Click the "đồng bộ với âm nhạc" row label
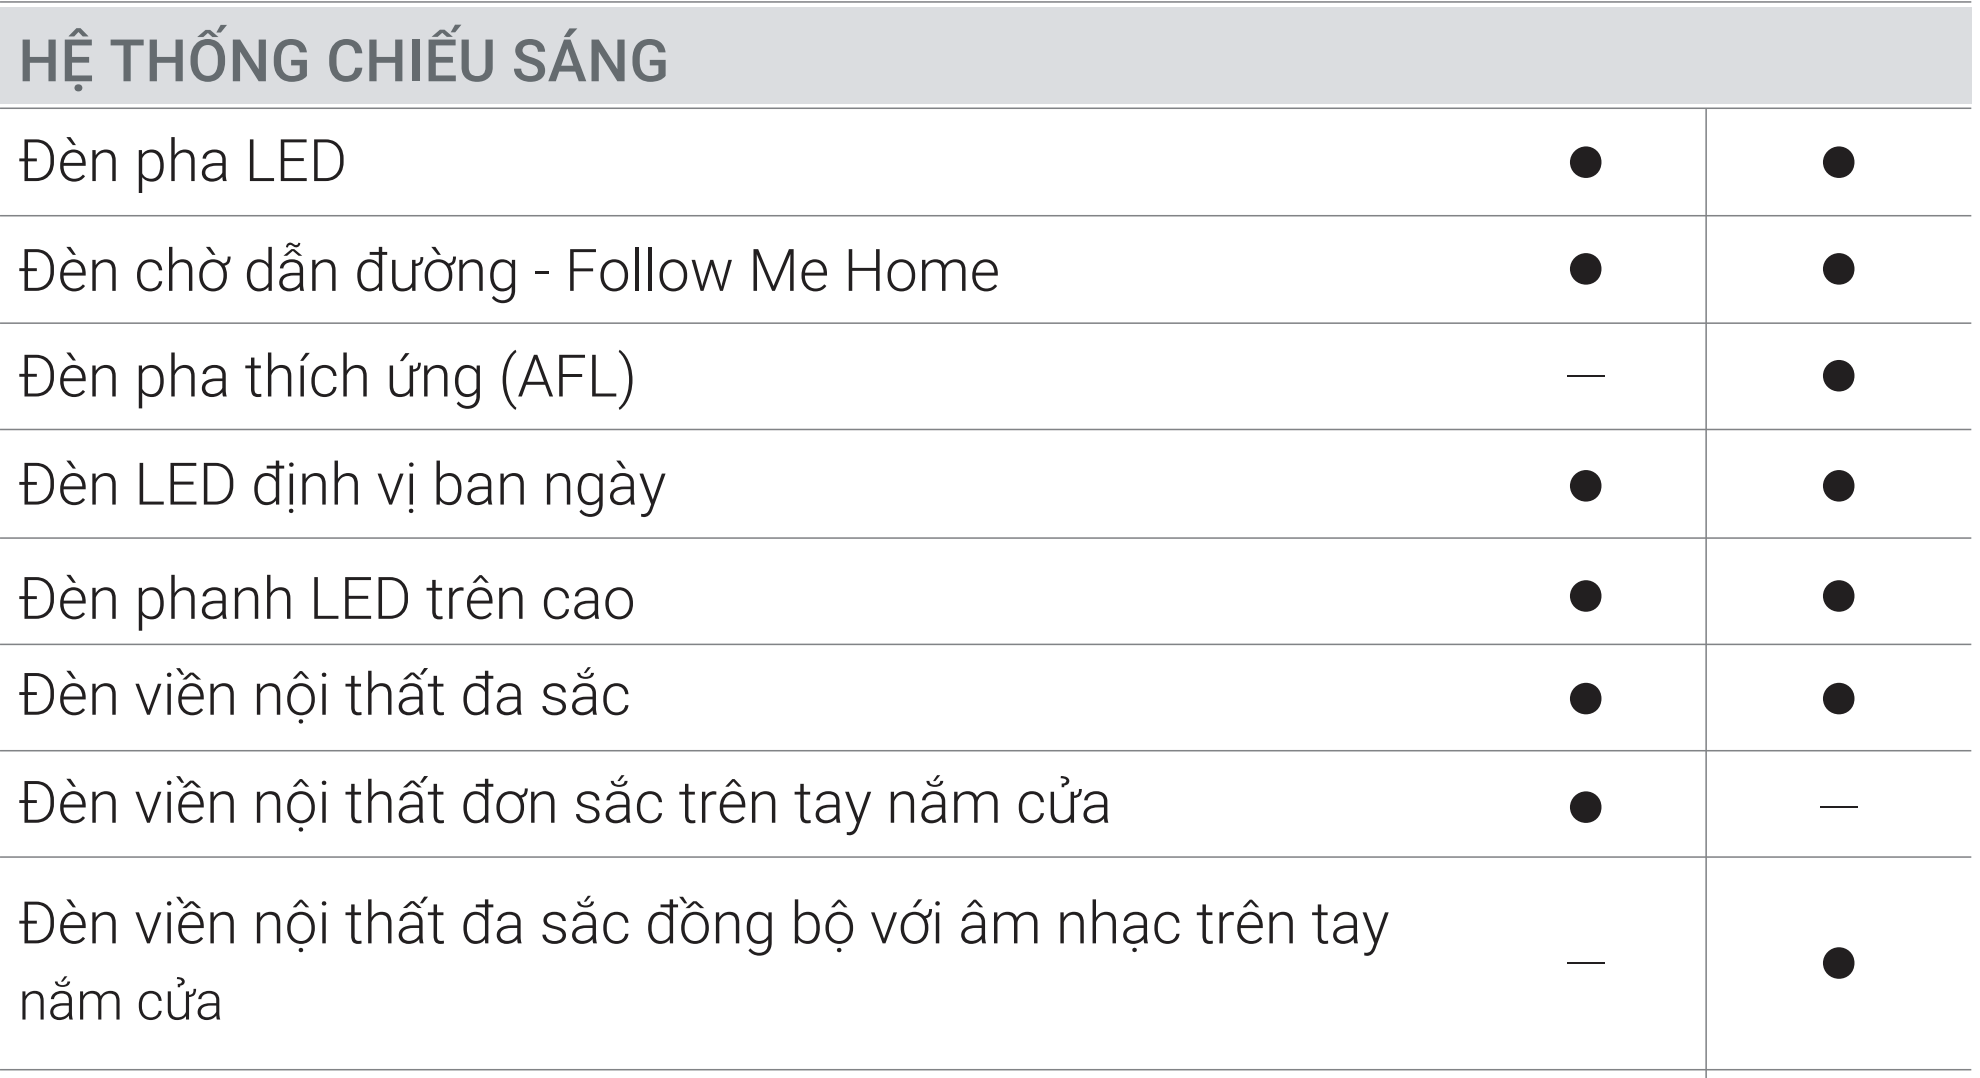 point(704,925)
